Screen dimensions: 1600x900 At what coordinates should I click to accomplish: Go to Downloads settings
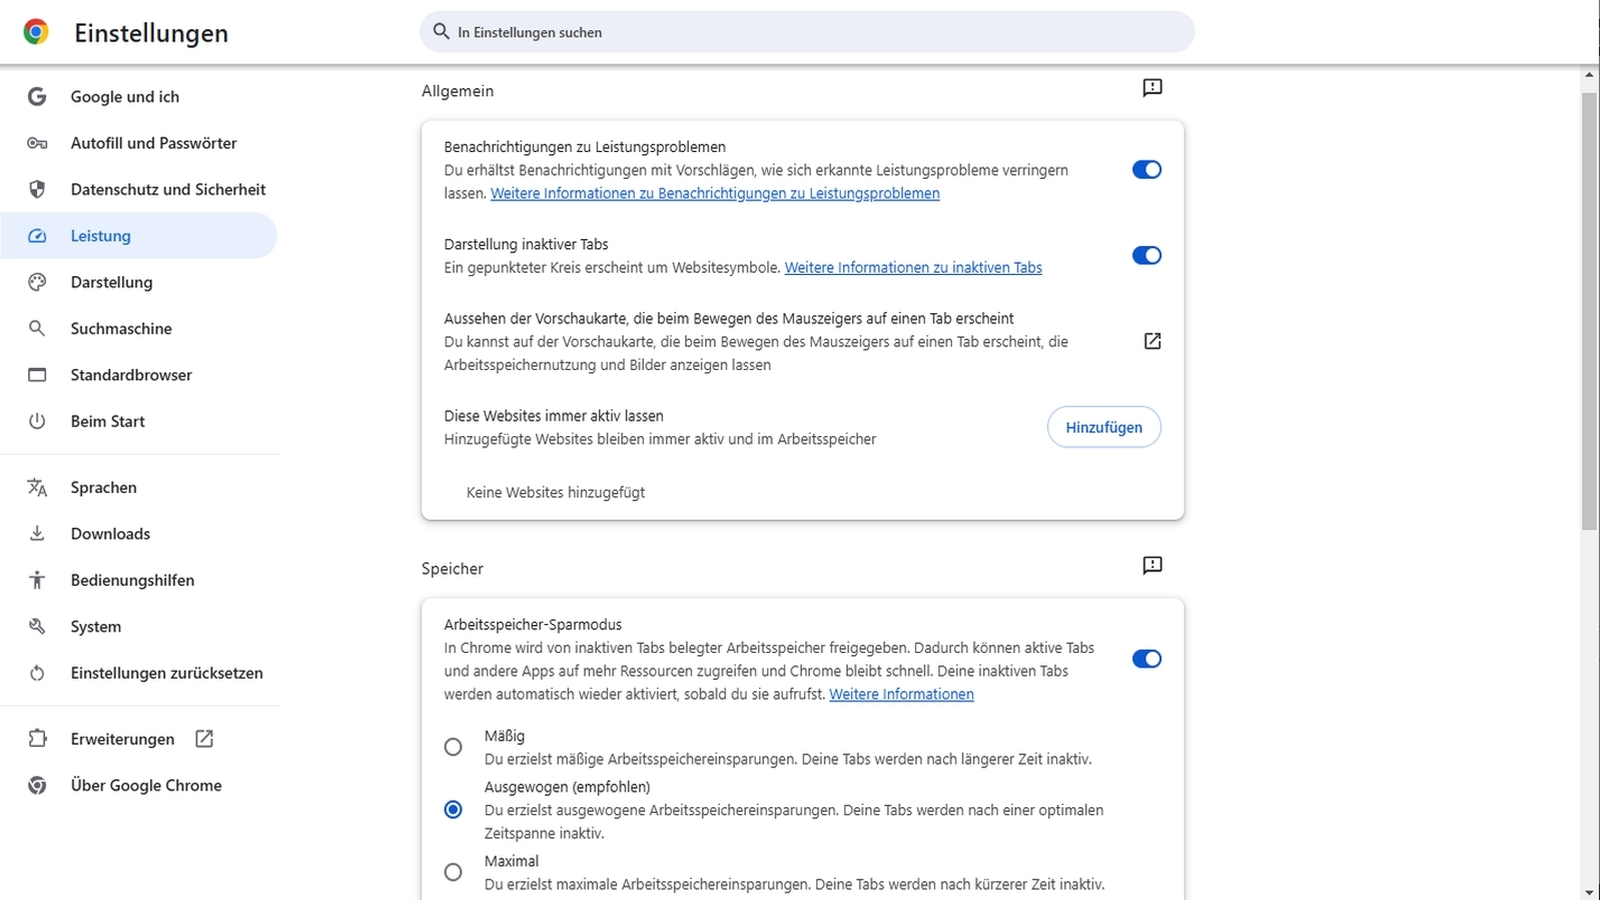pyautogui.click(x=139, y=533)
